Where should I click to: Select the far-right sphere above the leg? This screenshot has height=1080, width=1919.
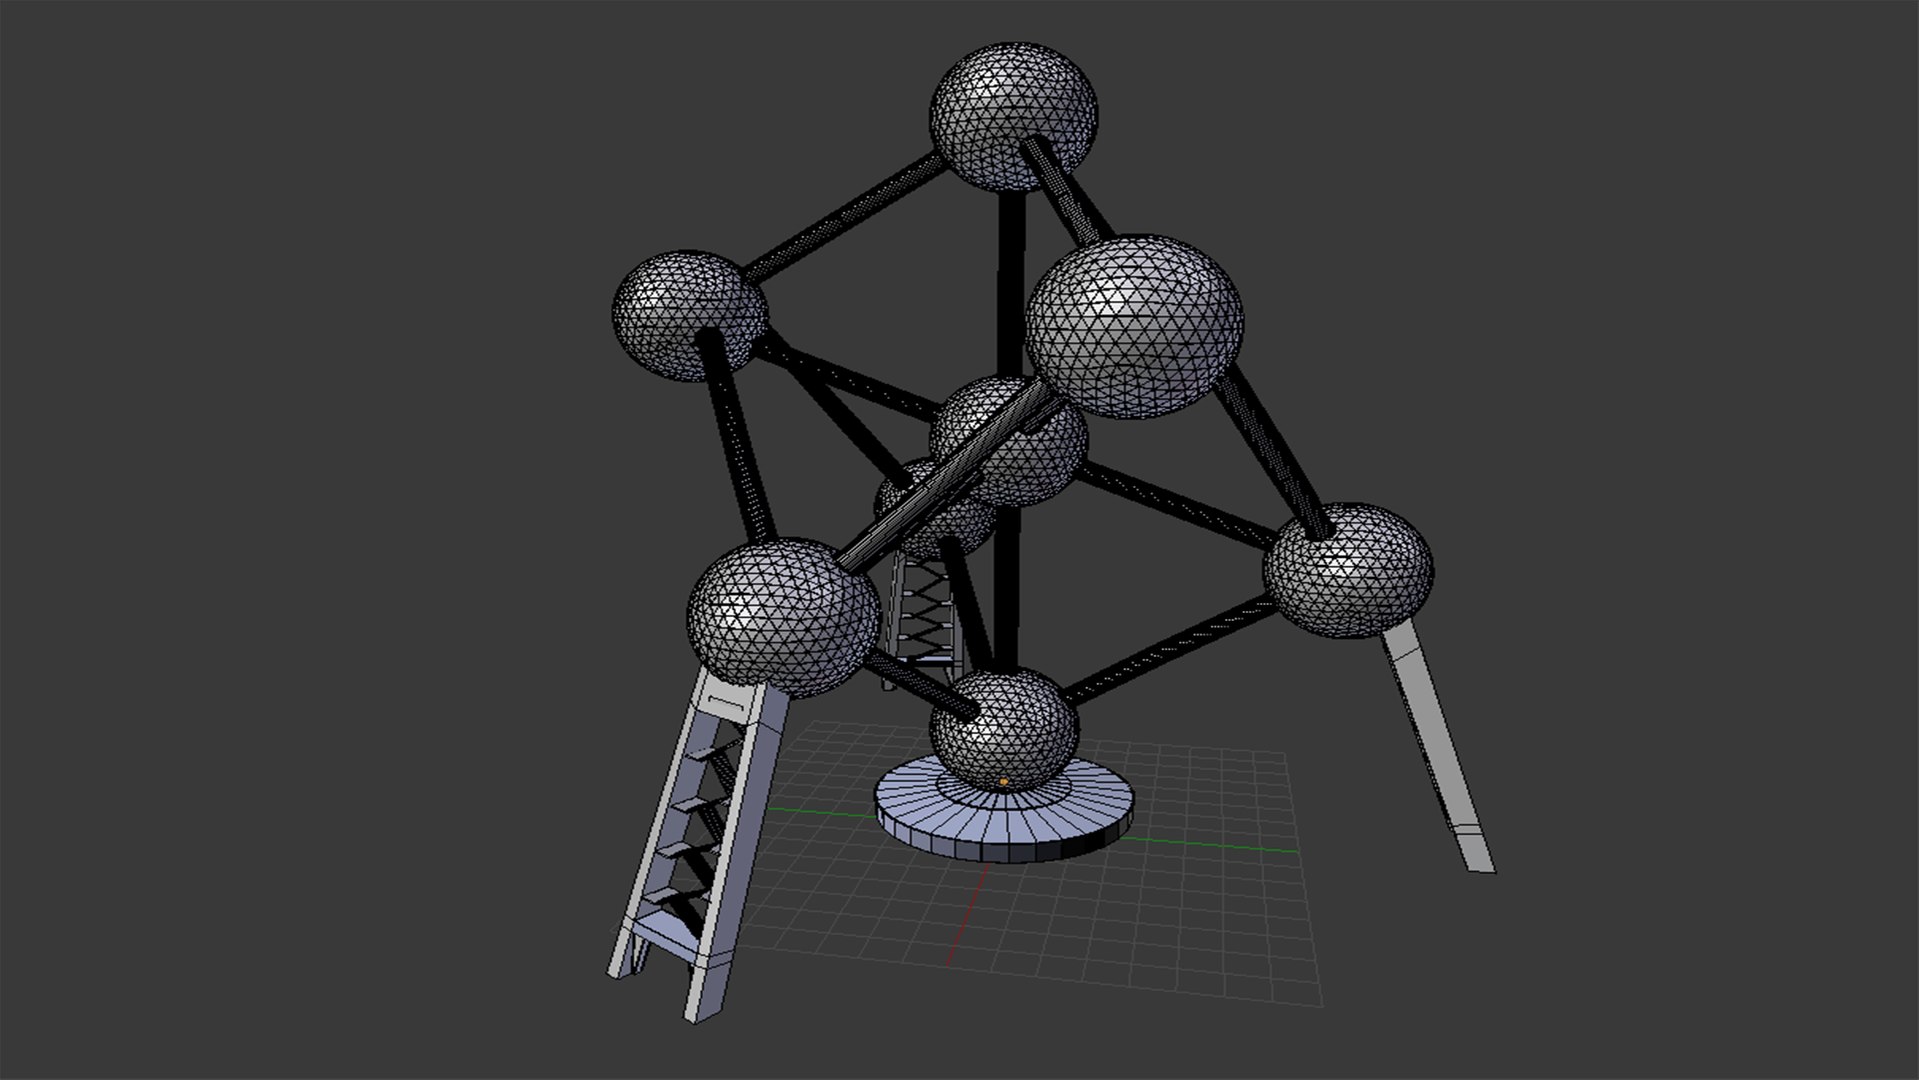[x=1347, y=570]
